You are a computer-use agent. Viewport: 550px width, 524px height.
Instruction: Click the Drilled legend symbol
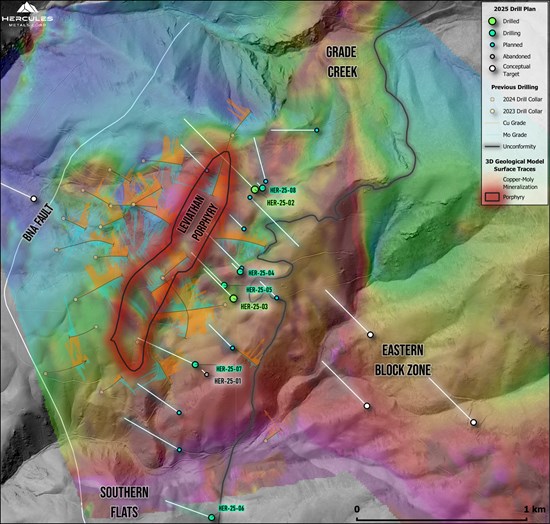pyautogui.click(x=493, y=21)
